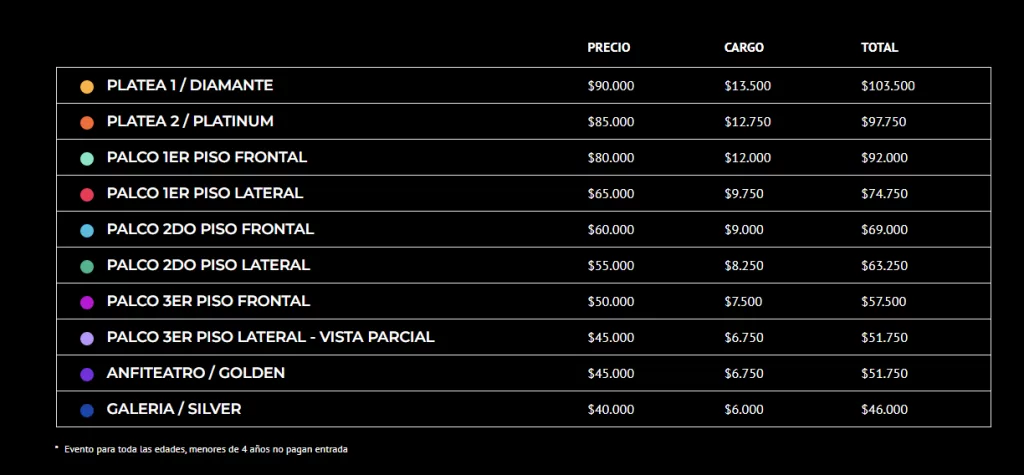Click the lavender dot for Palco 3er Piso Lateral
This screenshot has height=475, width=1024.
pyautogui.click(x=87, y=338)
